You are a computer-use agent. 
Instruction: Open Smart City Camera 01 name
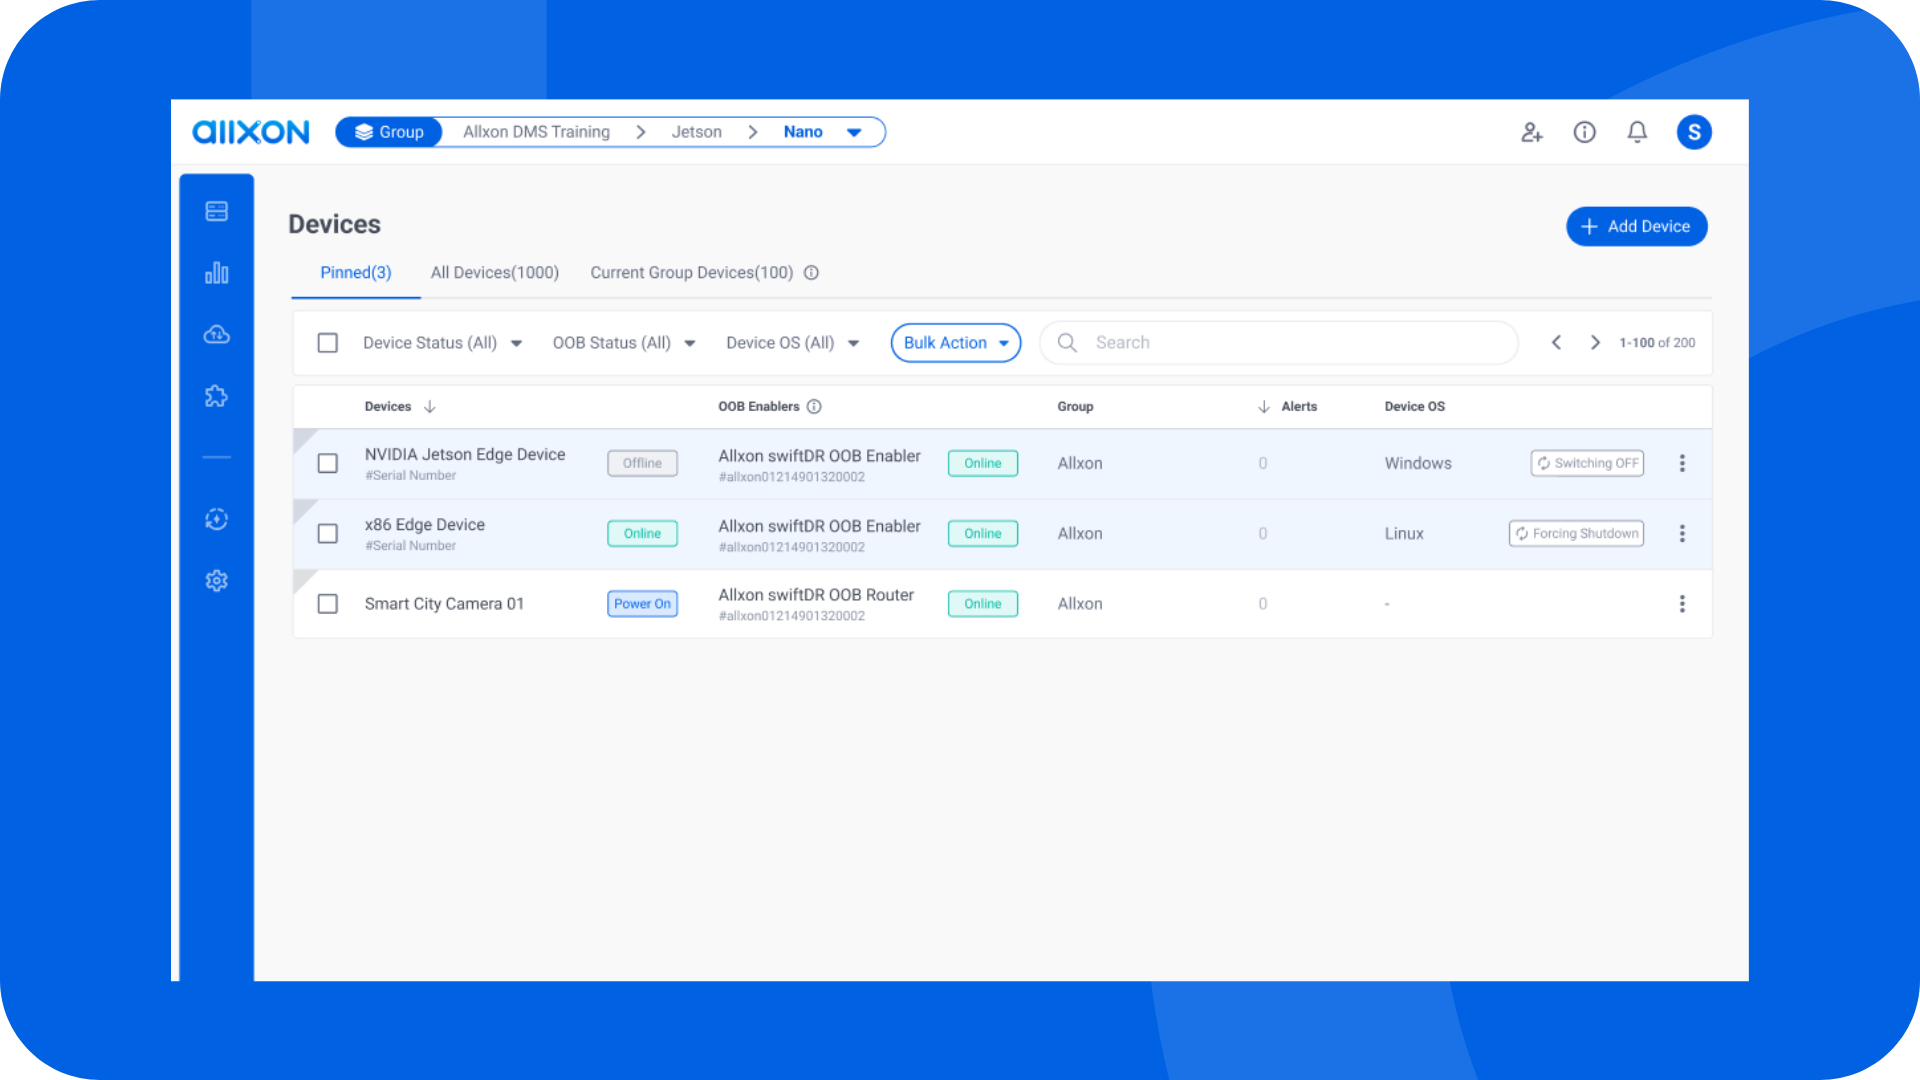pyautogui.click(x=445, y=604)
